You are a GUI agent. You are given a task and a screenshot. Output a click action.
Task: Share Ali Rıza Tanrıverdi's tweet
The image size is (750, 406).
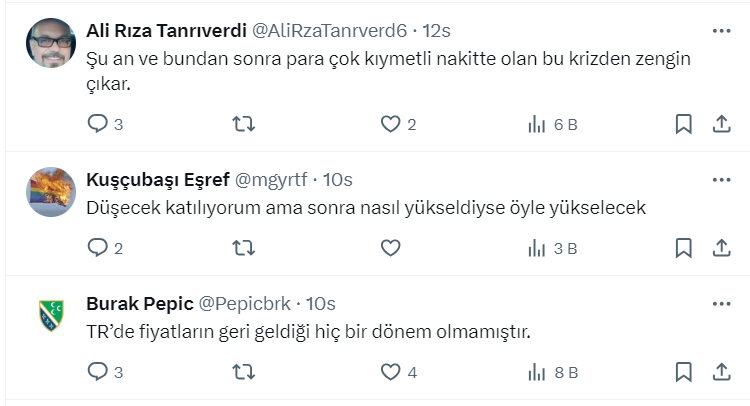tap(722, 124)
